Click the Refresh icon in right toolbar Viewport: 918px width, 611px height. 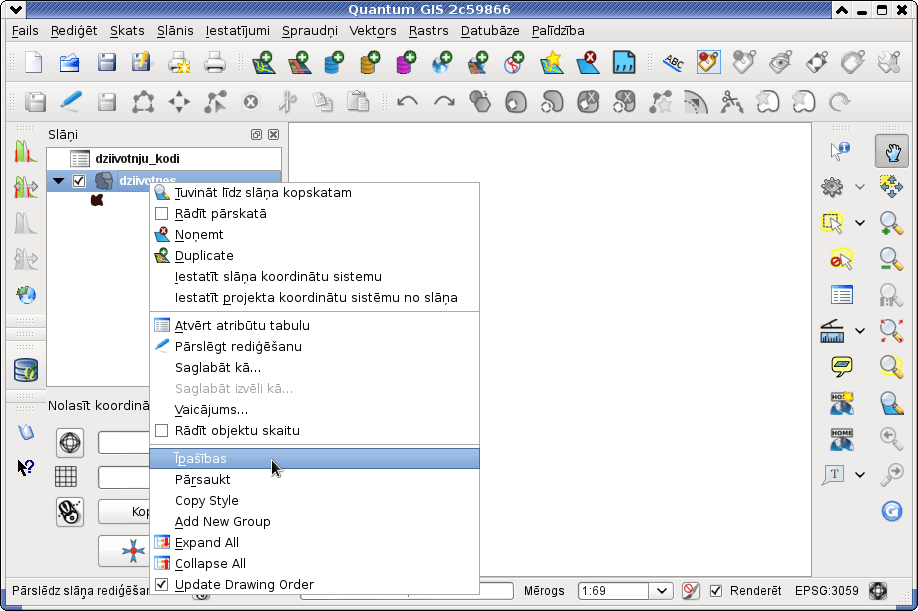tap(892, 511)
